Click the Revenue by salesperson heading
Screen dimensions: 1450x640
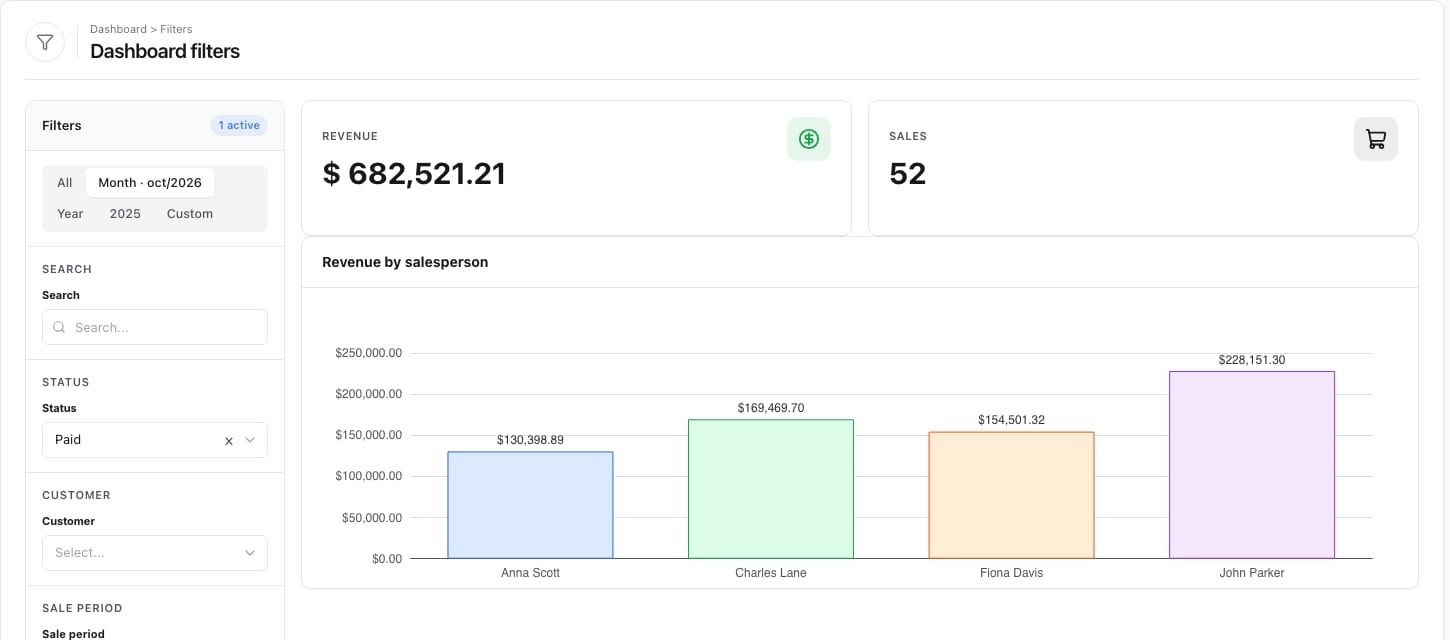(x=405, y=262)
